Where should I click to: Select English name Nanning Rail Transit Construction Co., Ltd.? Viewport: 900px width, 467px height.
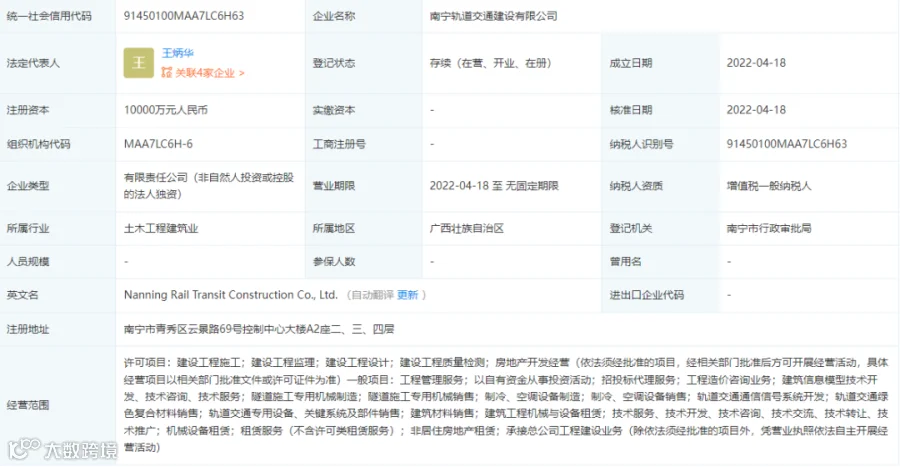click(x=231, y=295)
